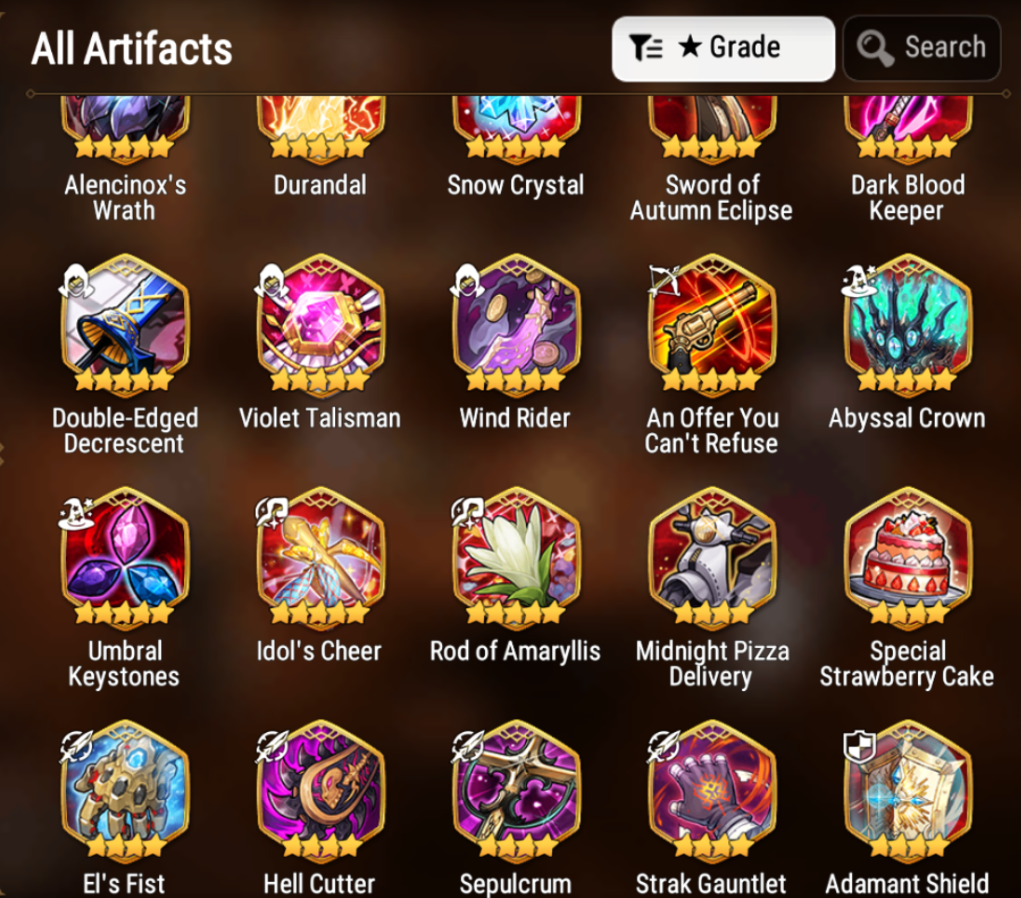Viewport: 1021px width, 898px height.
Task: Open the Grade sort filter dropdown
Action: pyautogui.click(x=723, y=49)
